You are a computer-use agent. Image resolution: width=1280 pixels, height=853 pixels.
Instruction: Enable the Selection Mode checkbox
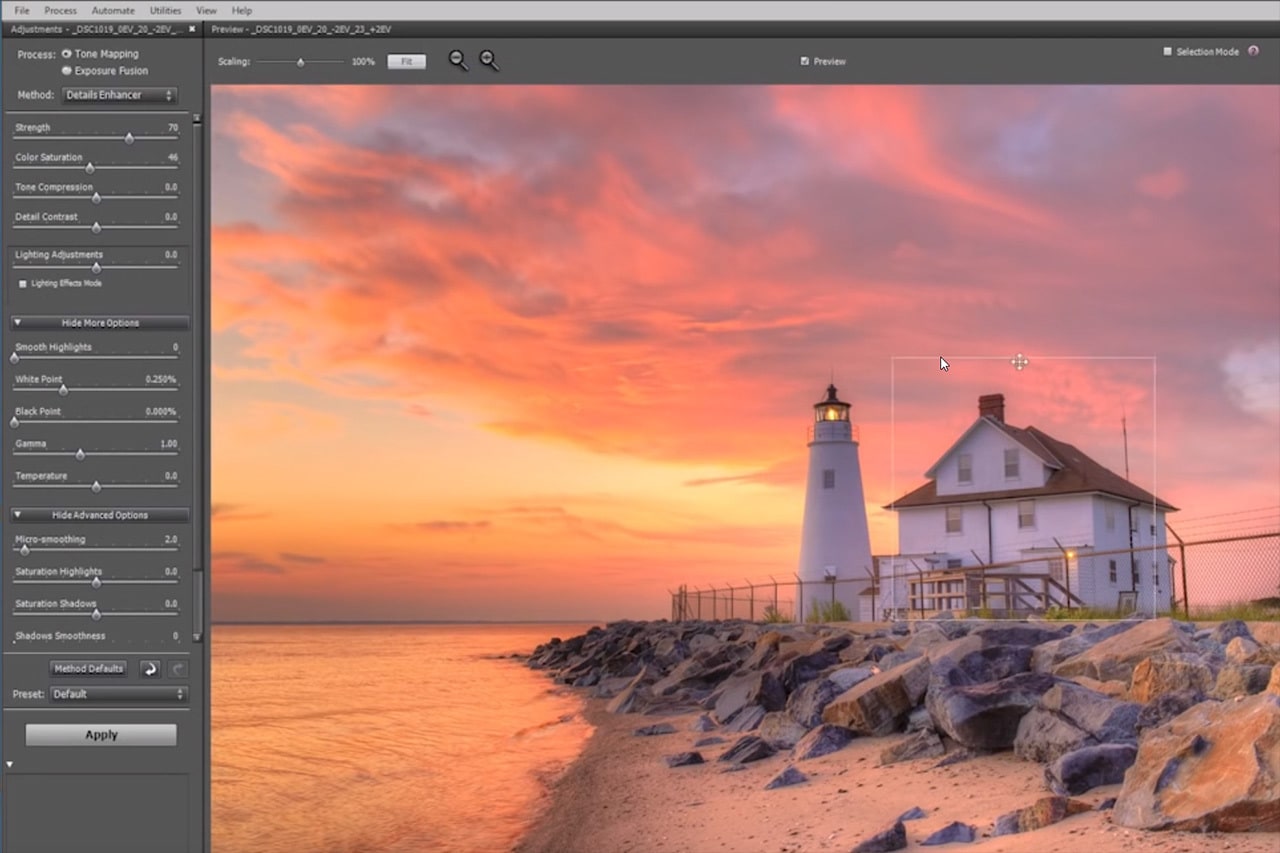tap(1167, 51)
